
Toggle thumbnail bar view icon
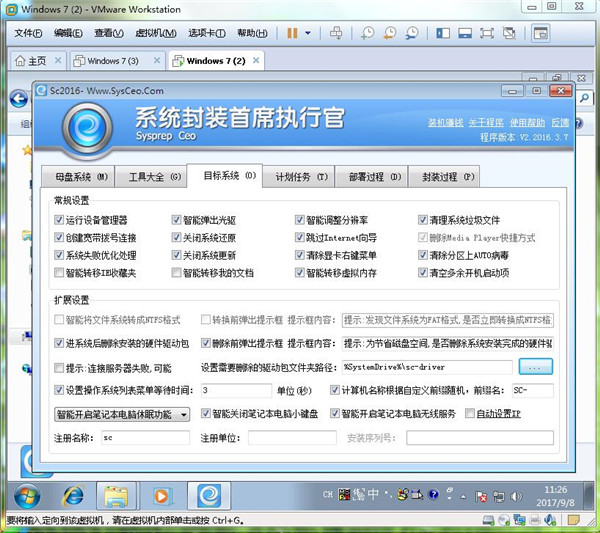point(465,33)
